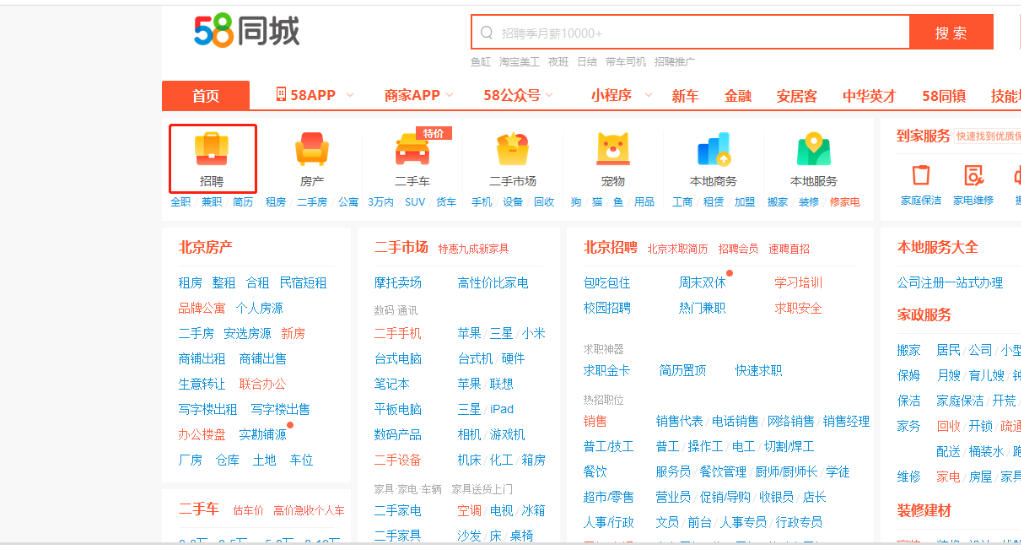This screenshot has height=545, width=1021.
Task: Open the 宠物 dog face icon
Action: click(x=613, y=149)
